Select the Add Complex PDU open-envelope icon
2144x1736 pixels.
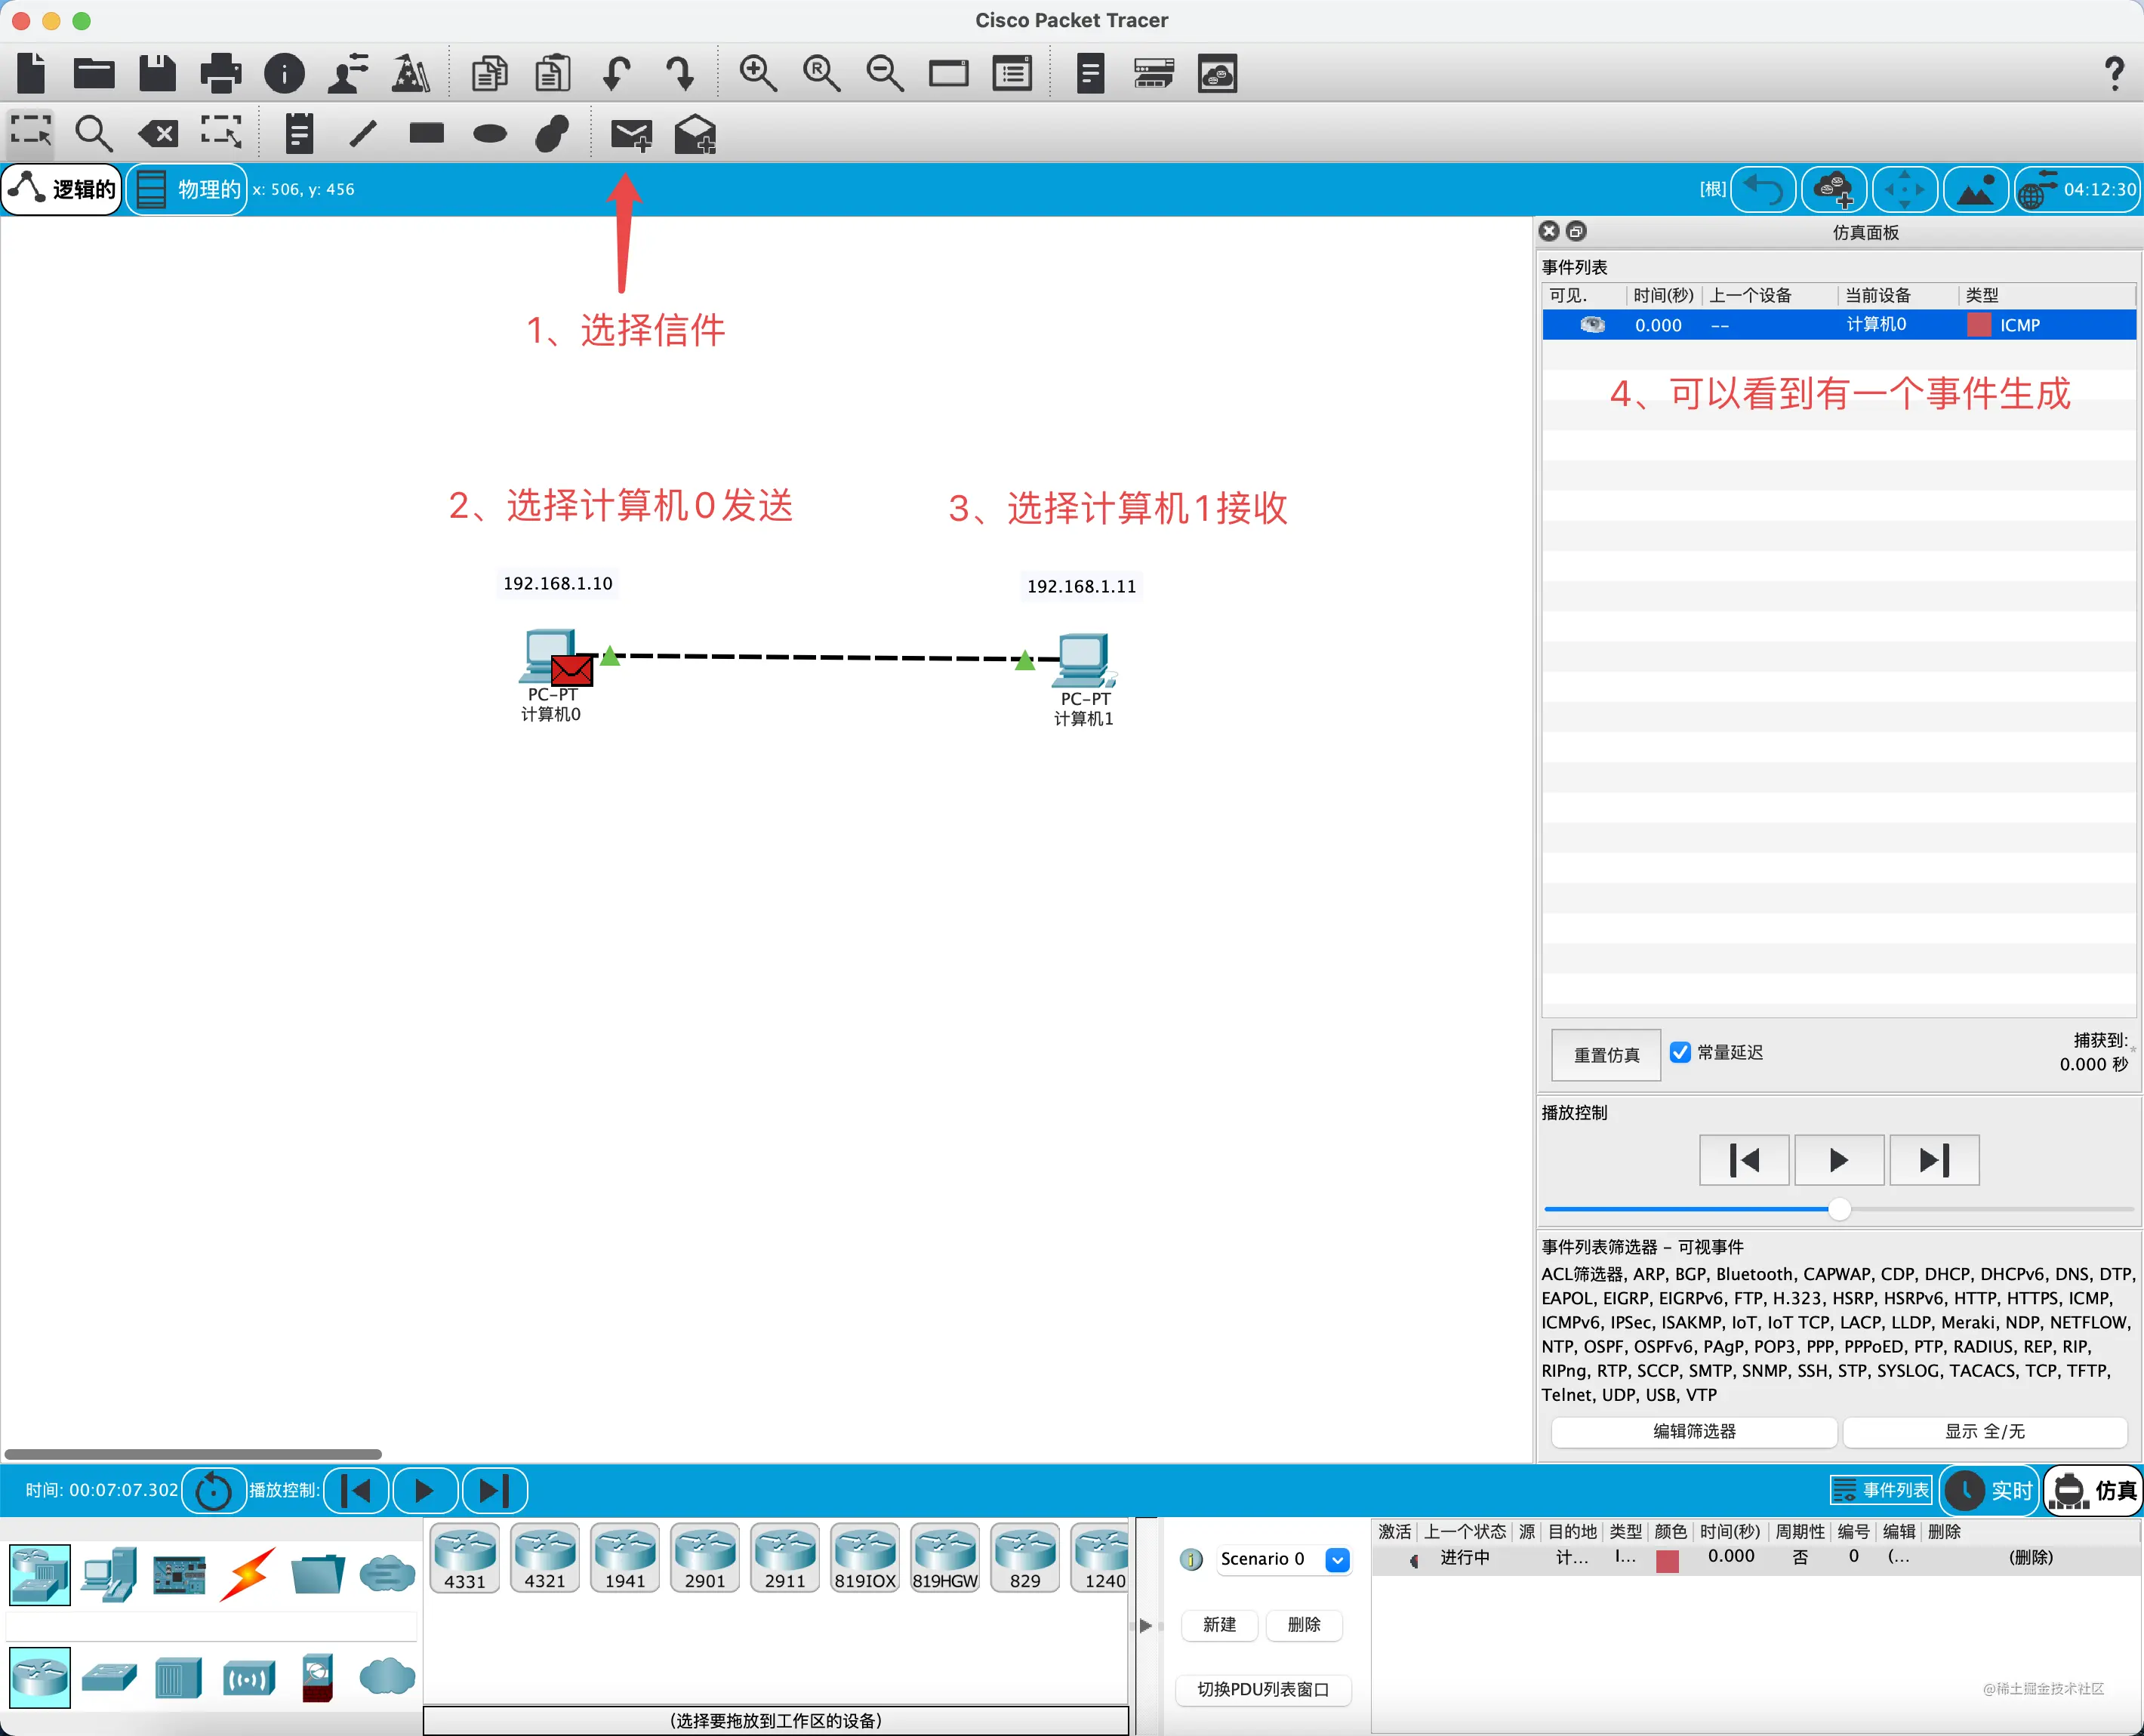click(x=695, y=134)
